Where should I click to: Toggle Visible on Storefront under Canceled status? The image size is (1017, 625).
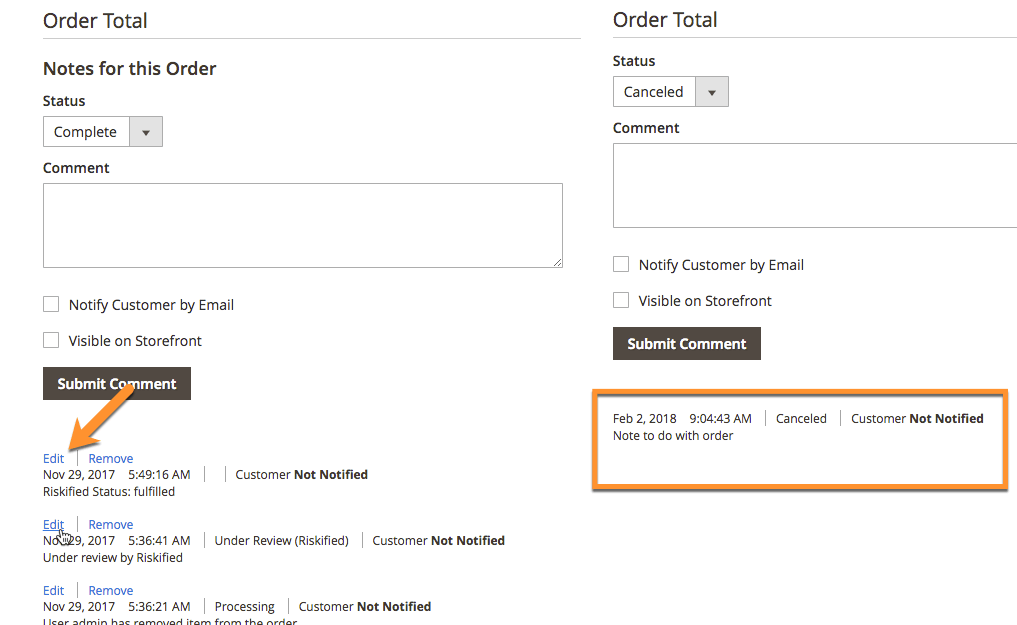621,301
